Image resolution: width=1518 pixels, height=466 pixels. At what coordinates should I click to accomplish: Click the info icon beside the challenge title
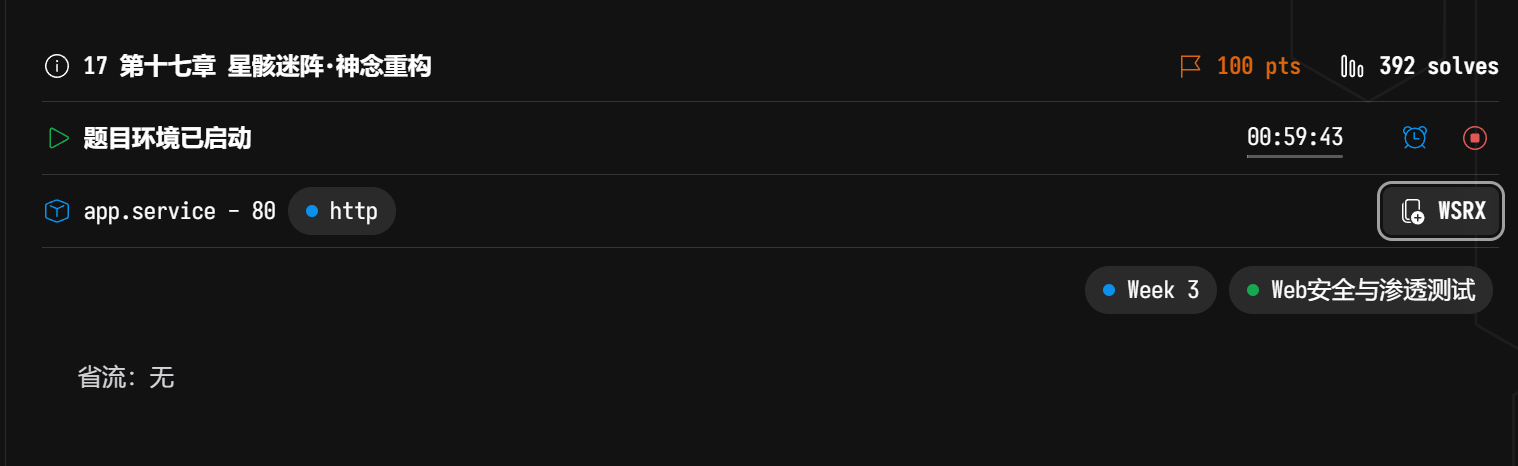[57, 67]
